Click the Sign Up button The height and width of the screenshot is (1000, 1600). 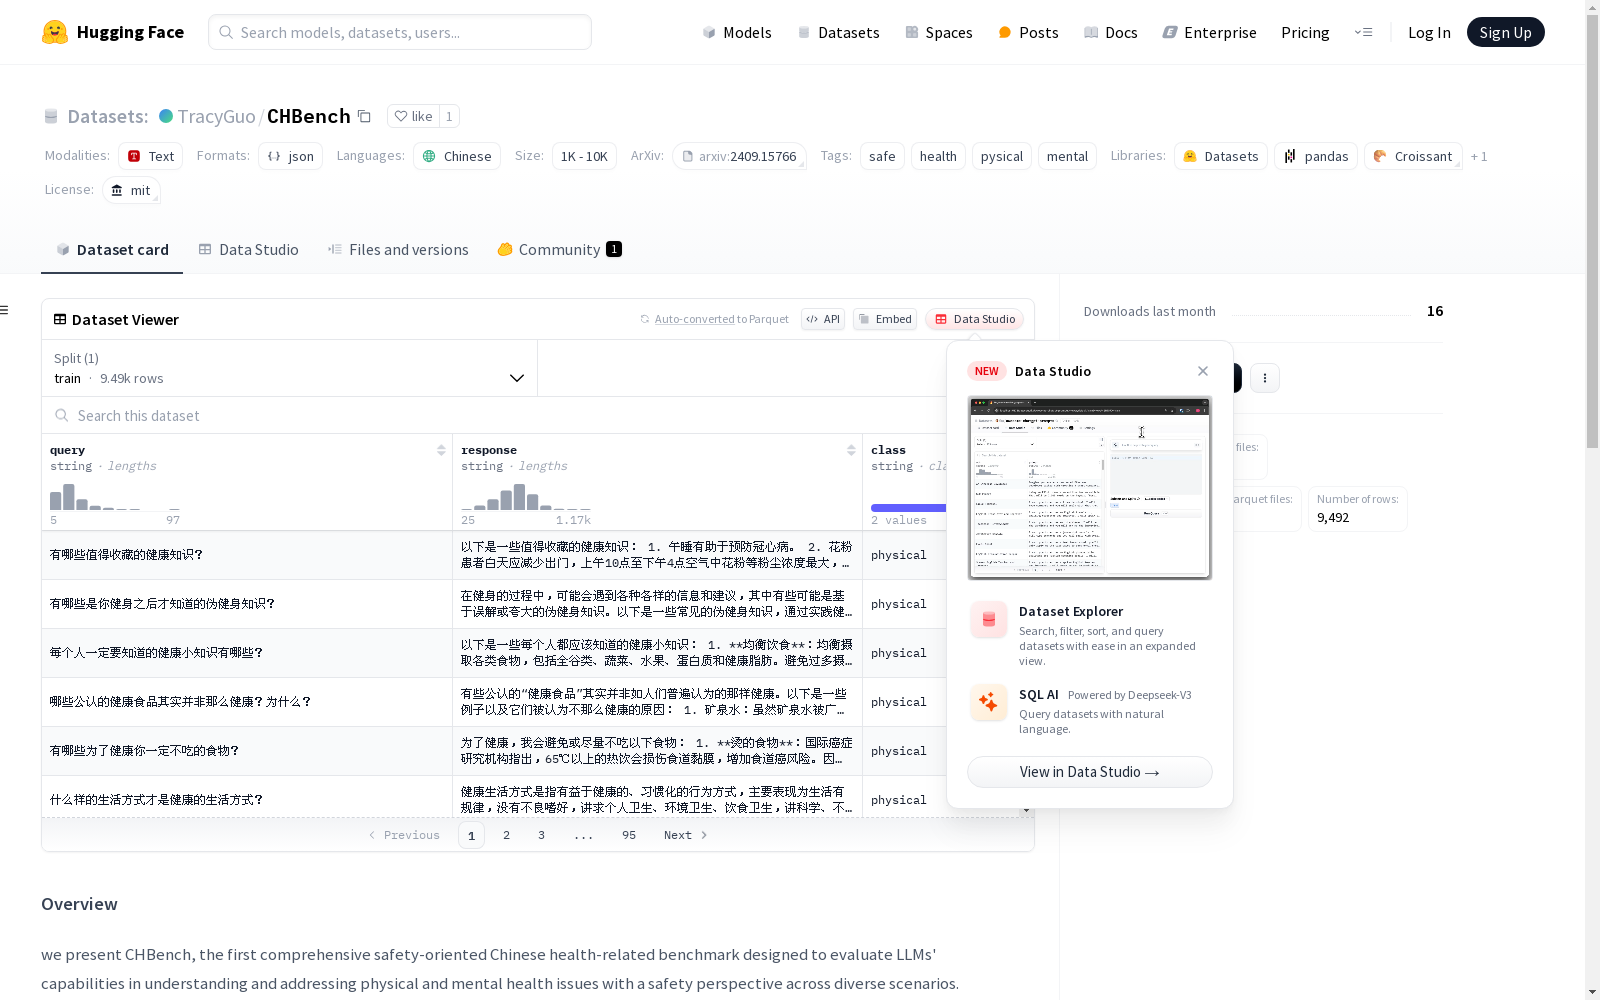click(x=1505, y=32)
